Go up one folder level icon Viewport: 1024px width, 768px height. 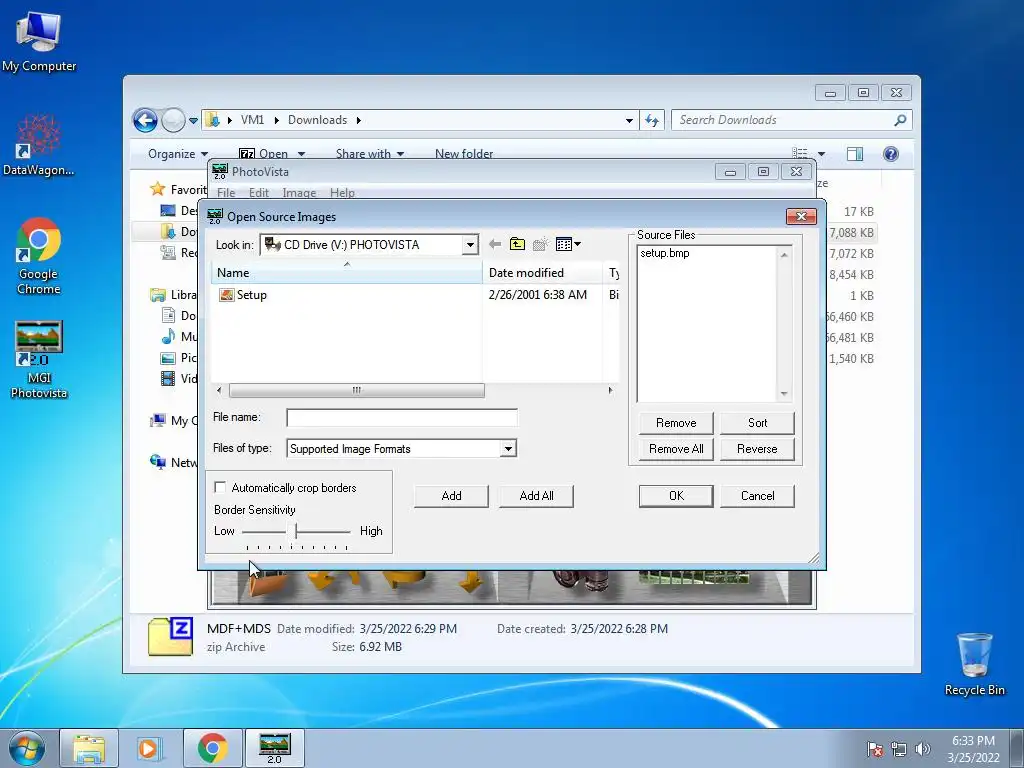(x=517, y=244)
